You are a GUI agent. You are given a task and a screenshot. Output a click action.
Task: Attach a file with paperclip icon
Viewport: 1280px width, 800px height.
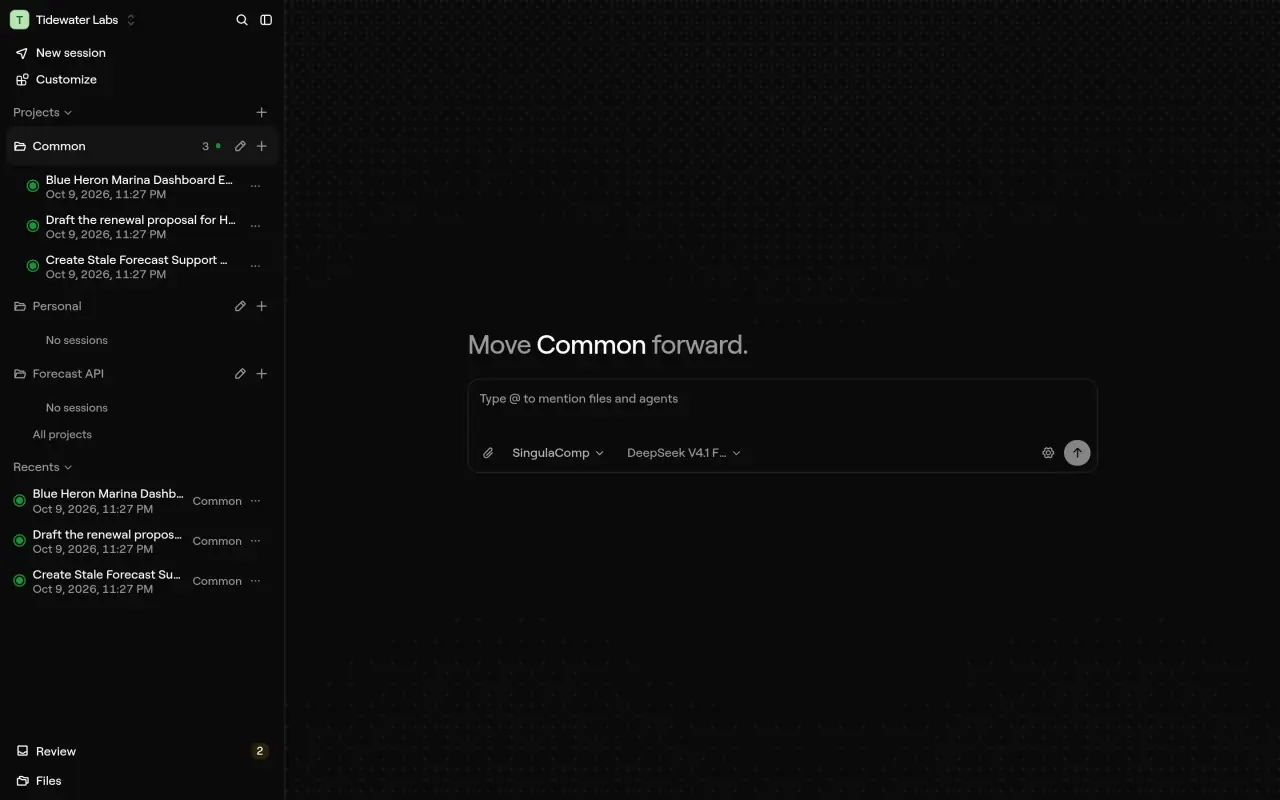coord(488,453)
